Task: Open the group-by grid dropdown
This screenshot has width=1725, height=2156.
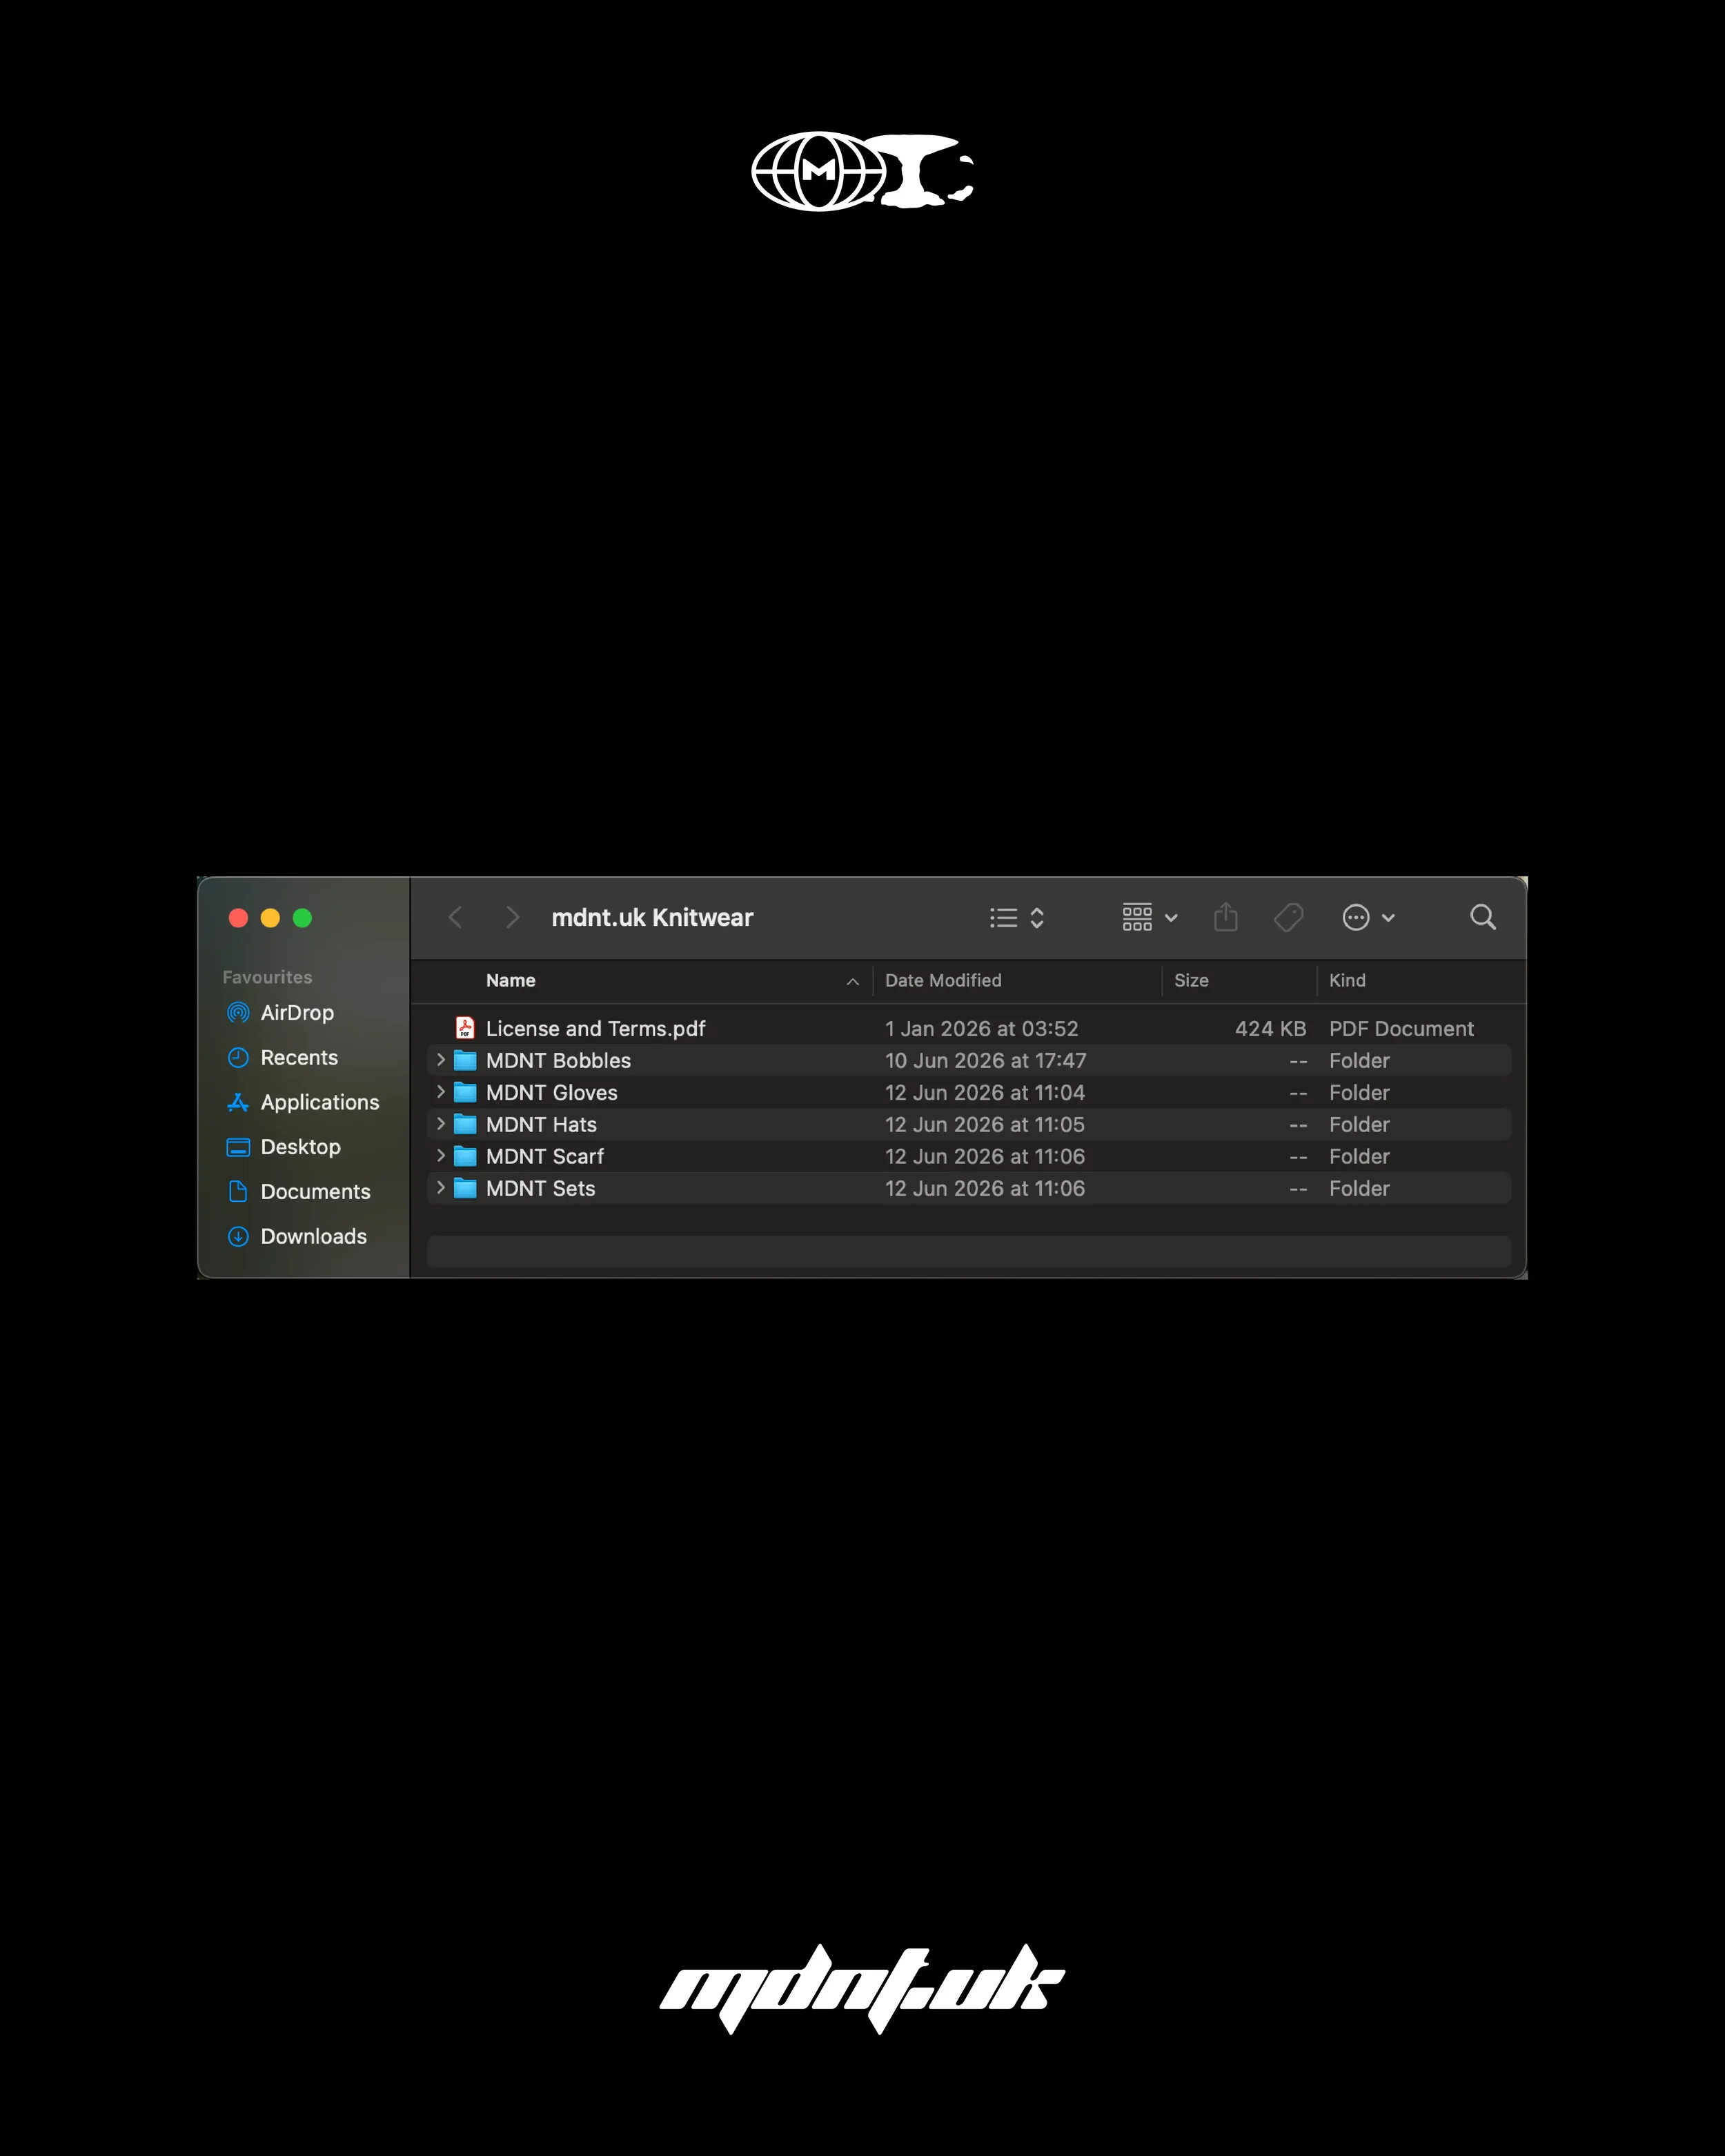Action: (x=1150, y=918)
